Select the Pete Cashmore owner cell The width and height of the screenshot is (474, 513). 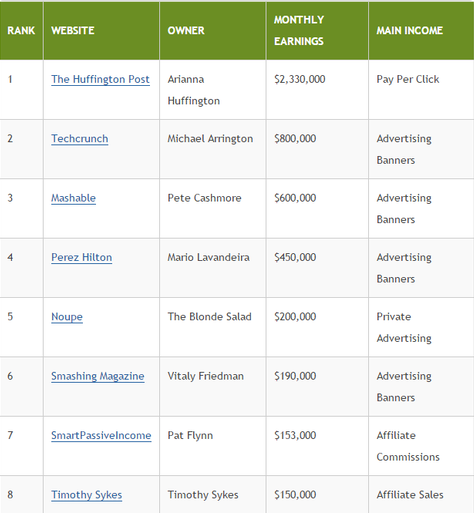(x=213, y=208)
